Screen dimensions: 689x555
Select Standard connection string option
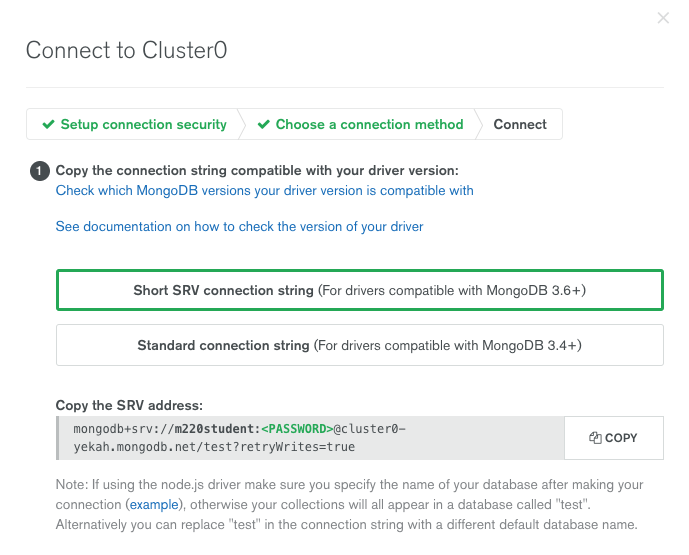[360, 345]
